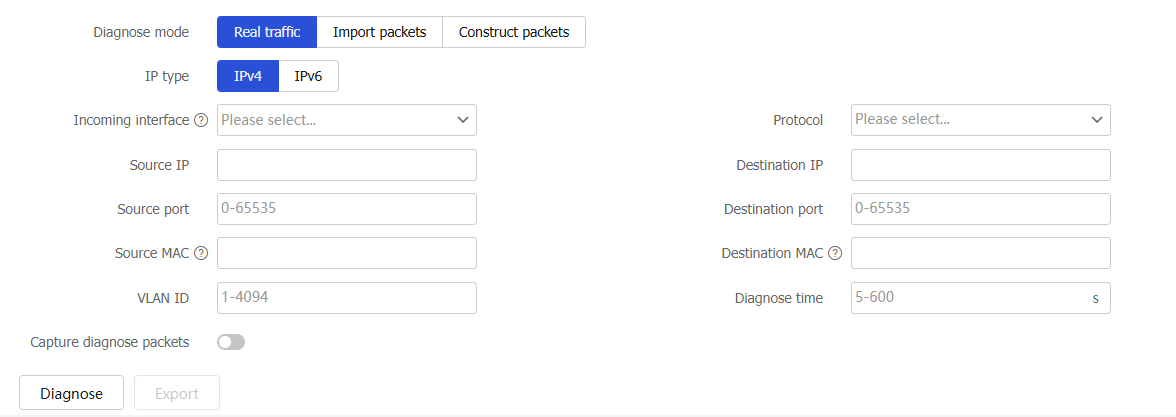Viewport: 1176px width, 417px height.
Task: Open the Incoming interface dropdown
Action: tap(346, 120)
